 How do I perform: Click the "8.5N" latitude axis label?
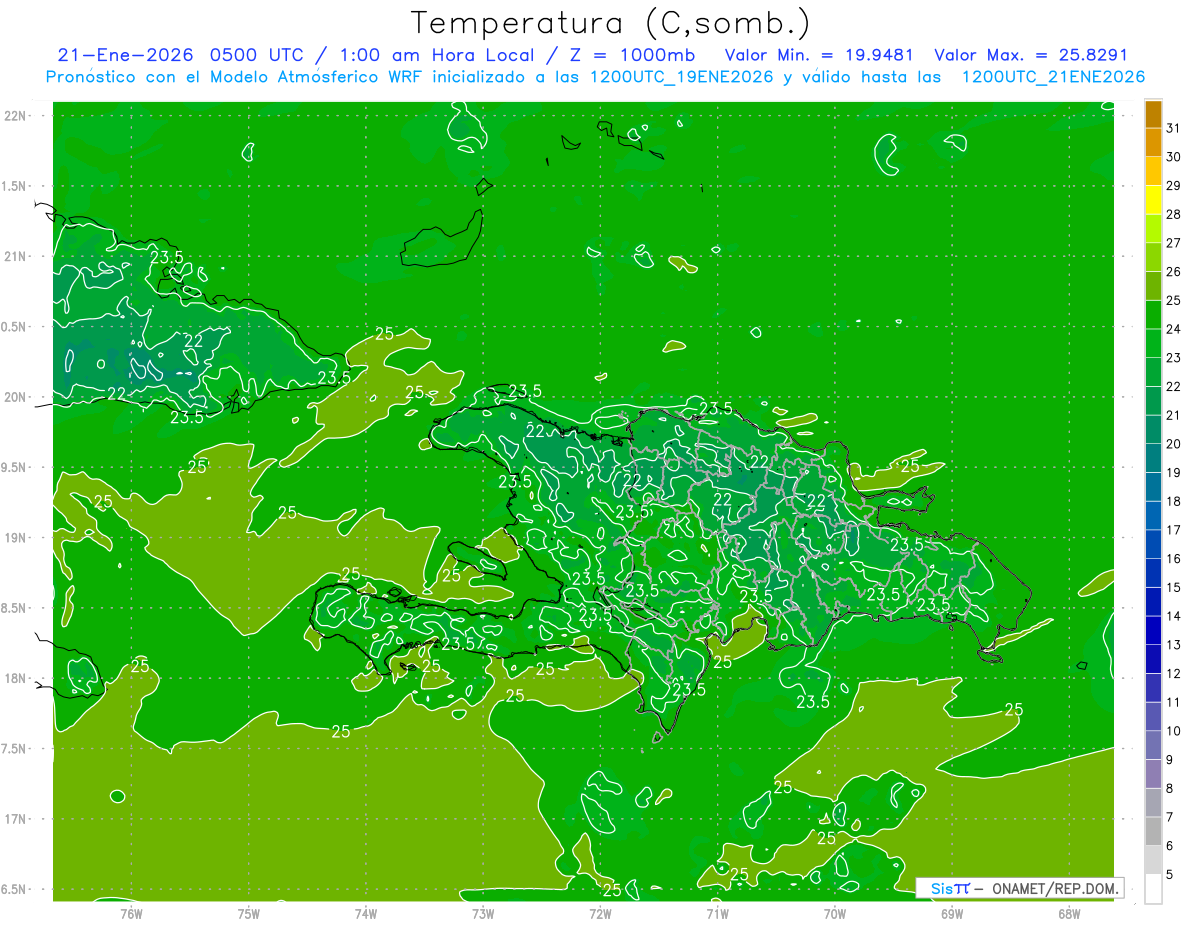click(16, 608)
